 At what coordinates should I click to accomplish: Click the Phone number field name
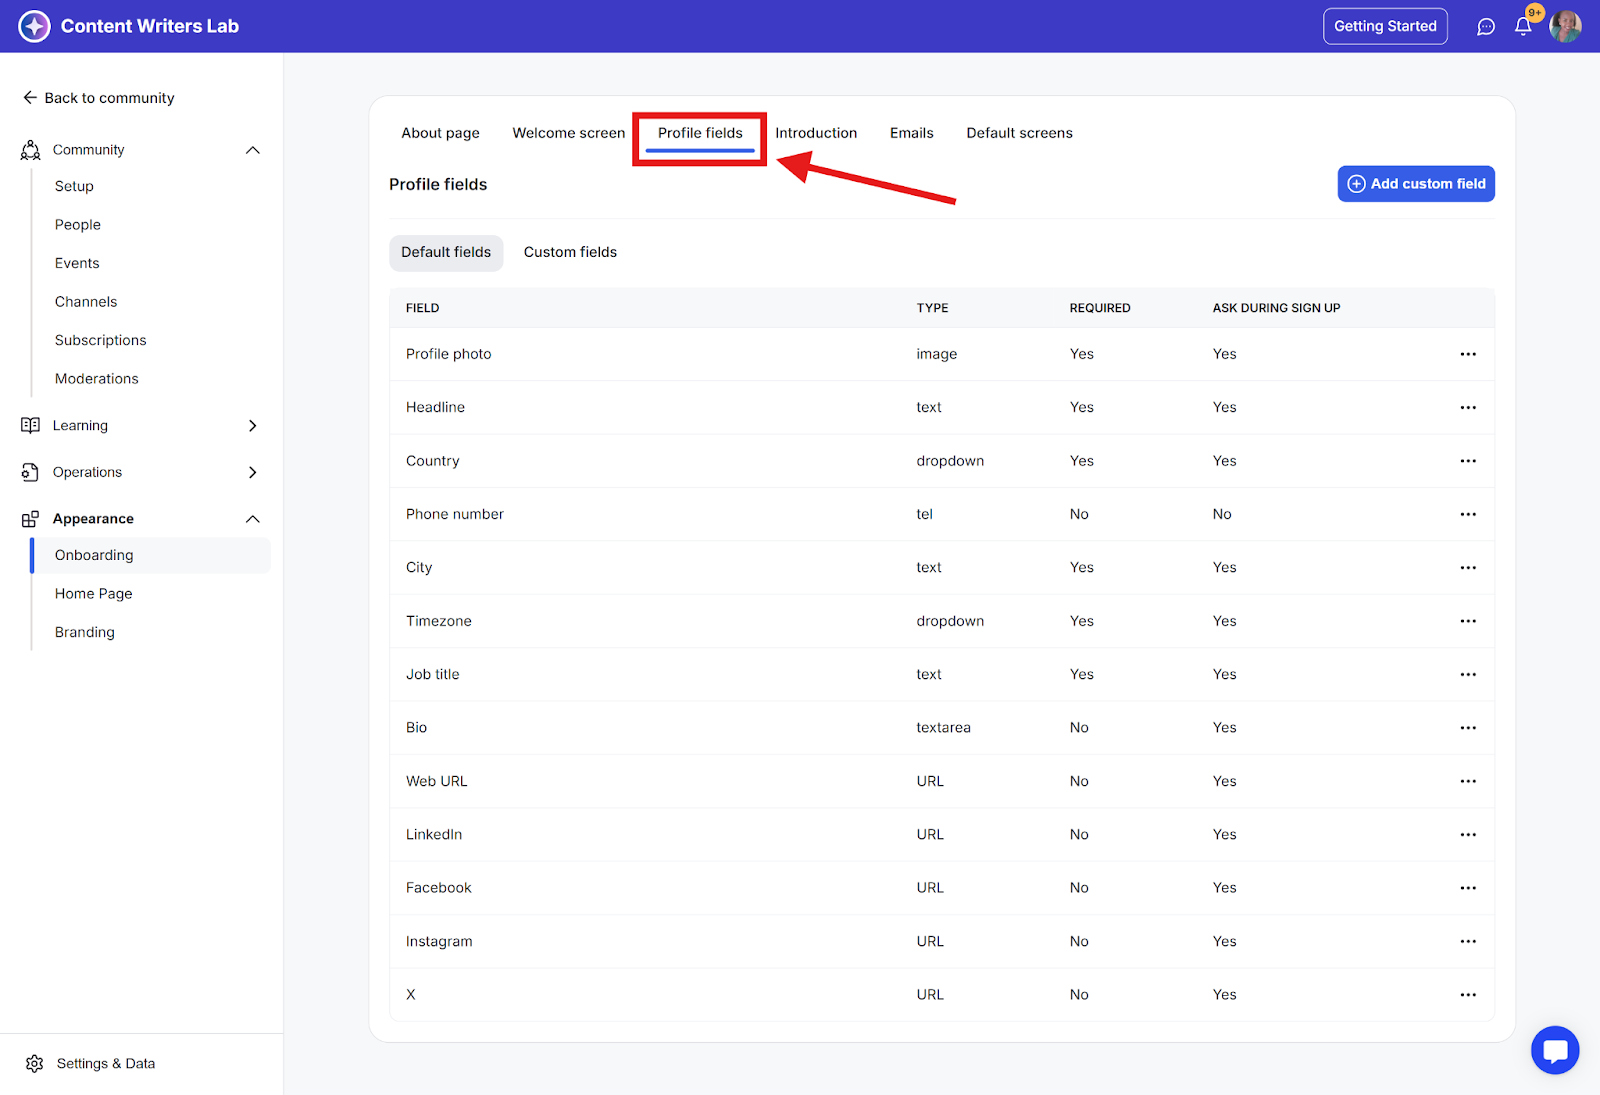(x=455, y=514)
